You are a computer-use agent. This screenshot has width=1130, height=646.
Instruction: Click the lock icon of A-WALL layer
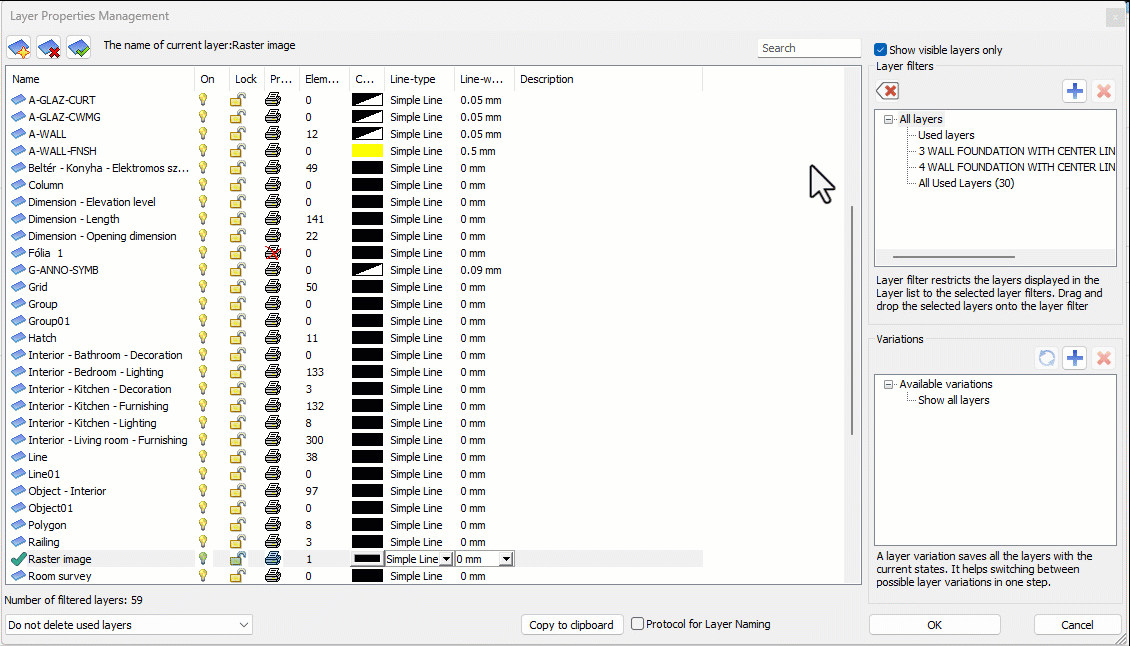pos(238,134)
